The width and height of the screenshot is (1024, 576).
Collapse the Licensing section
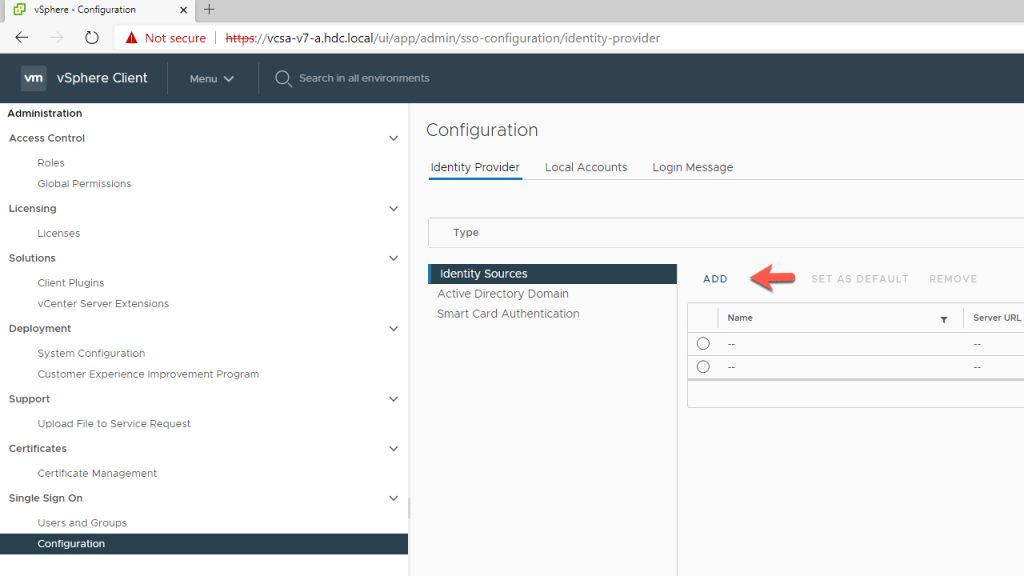coord(393,209)
